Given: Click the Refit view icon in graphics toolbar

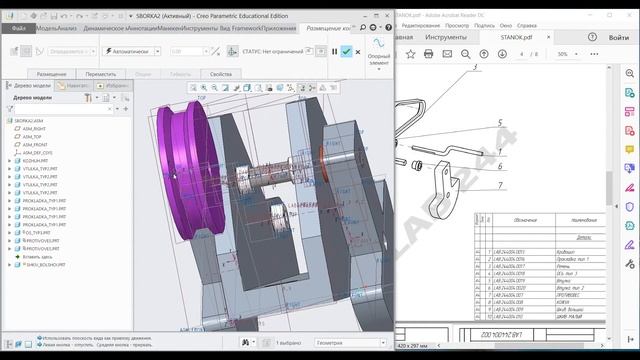Looking at the screenshot, I should (193, 88).
